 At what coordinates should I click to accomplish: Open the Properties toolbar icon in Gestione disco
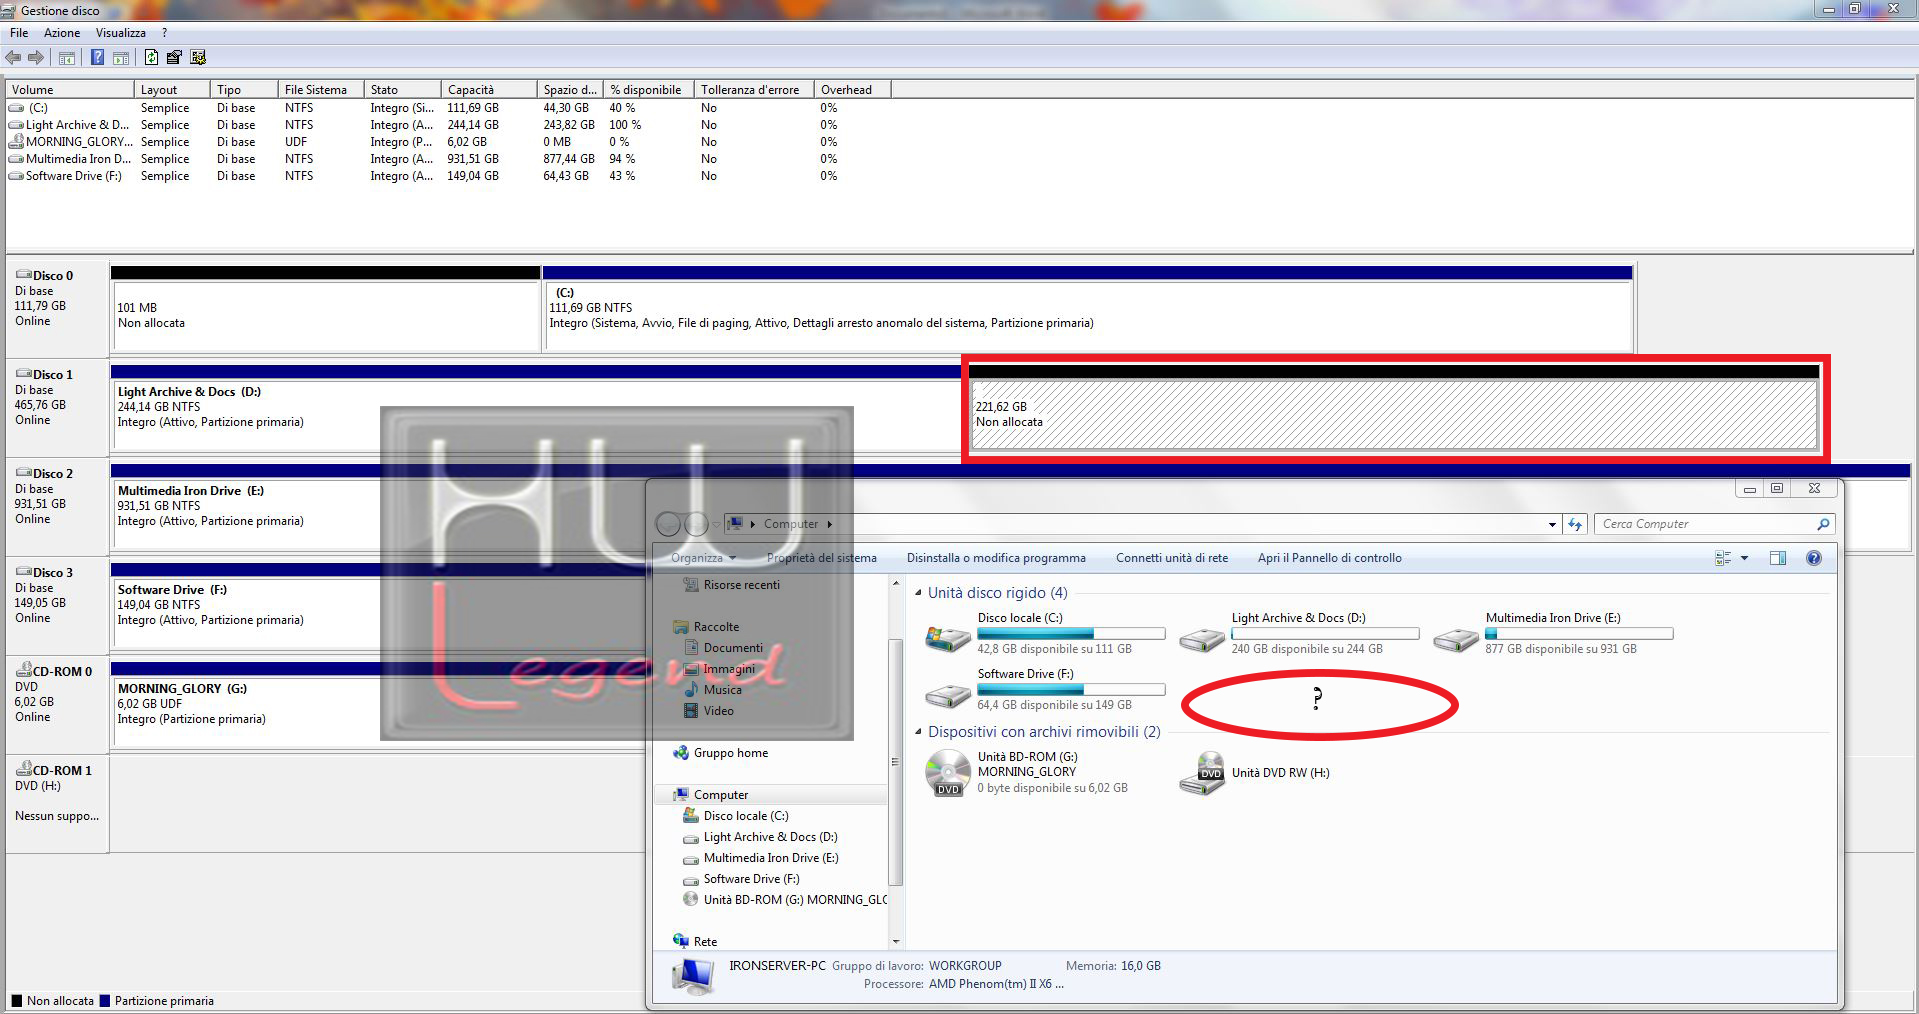click(x=174, y=57)
